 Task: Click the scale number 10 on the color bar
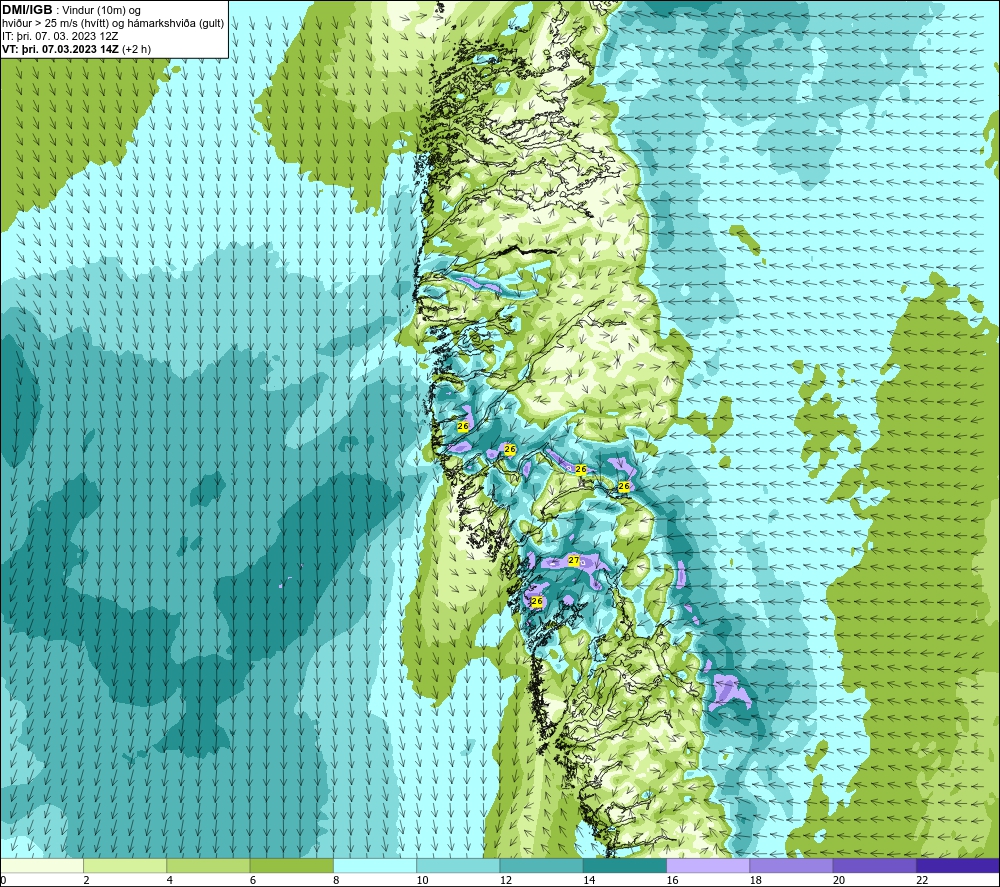pos(422,880)
